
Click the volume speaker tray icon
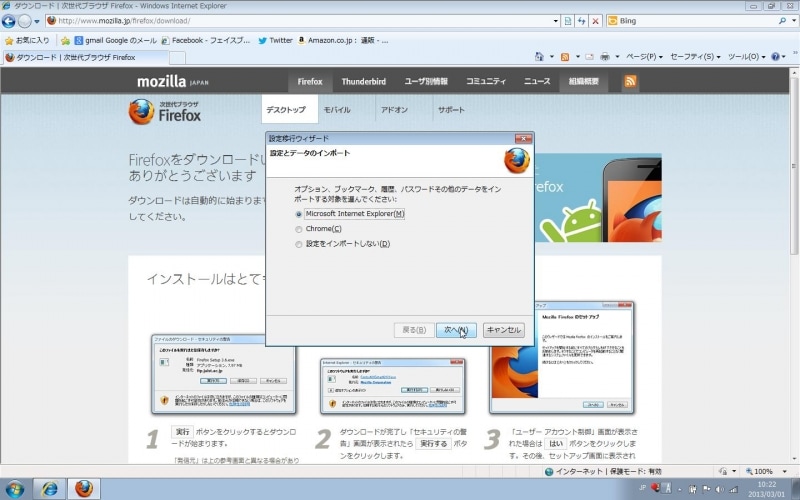click(719, 489)
